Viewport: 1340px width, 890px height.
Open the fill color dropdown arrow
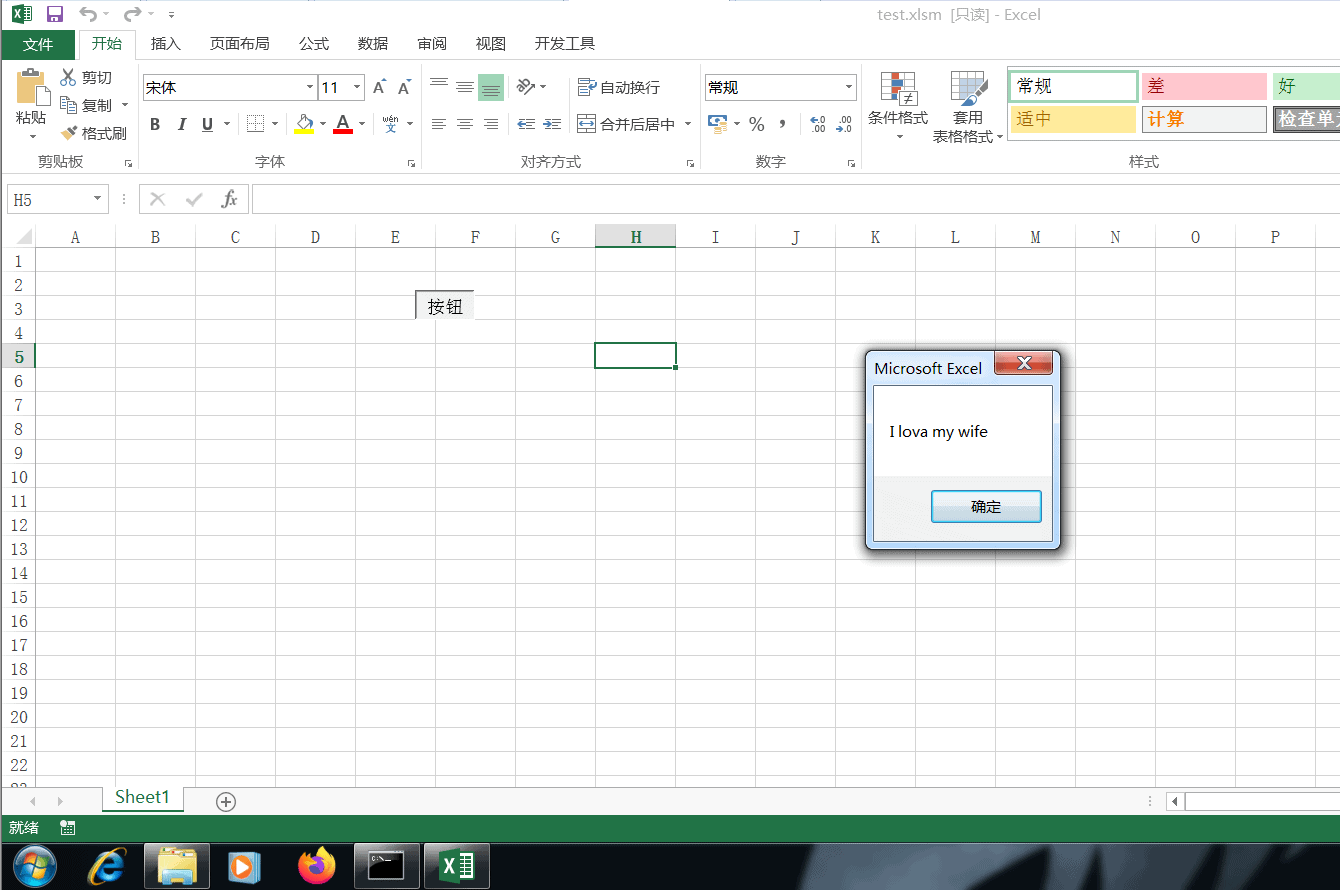pyautogui.click(x=323, y=124)
